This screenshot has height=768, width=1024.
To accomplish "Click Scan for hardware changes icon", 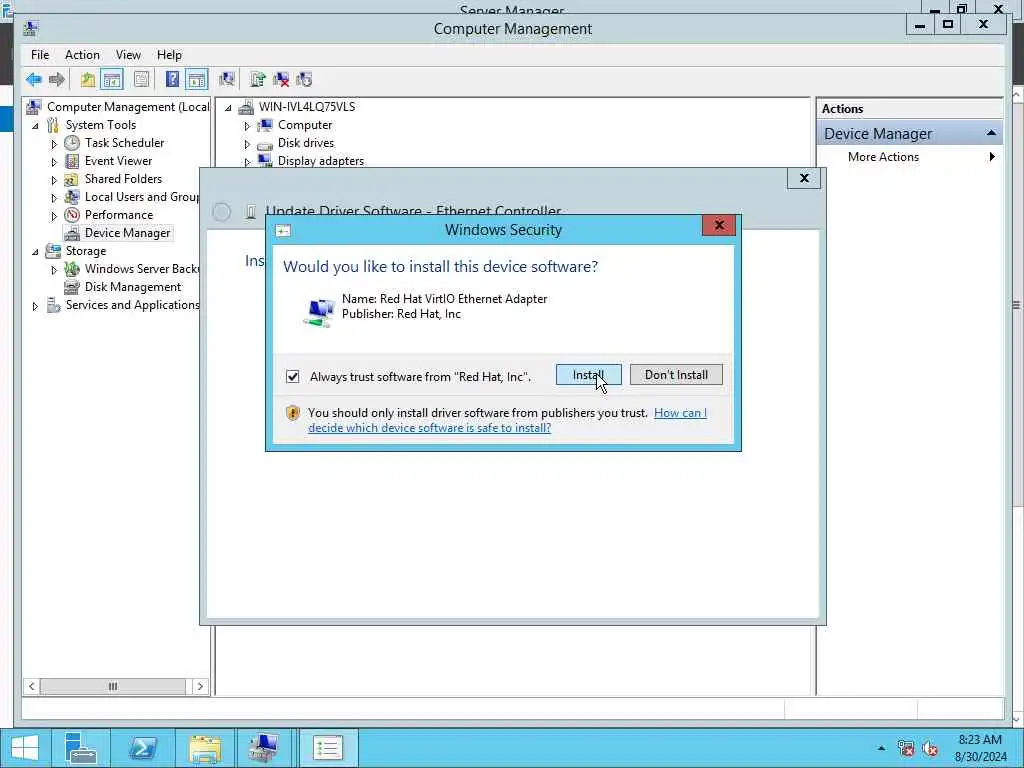I will tap(227, 80).
